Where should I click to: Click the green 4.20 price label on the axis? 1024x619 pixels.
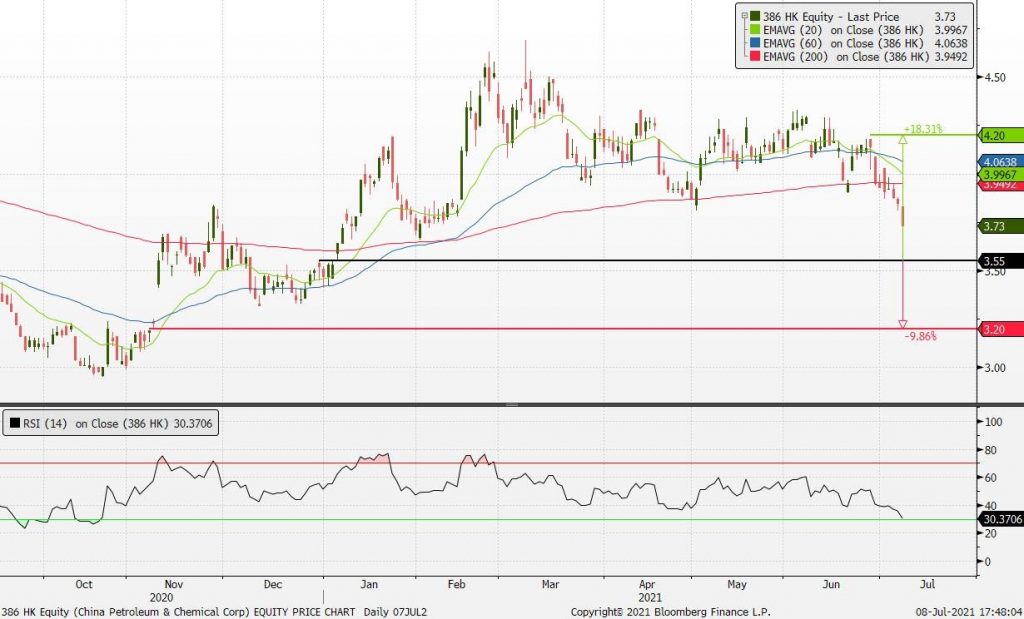point(1001,136)
